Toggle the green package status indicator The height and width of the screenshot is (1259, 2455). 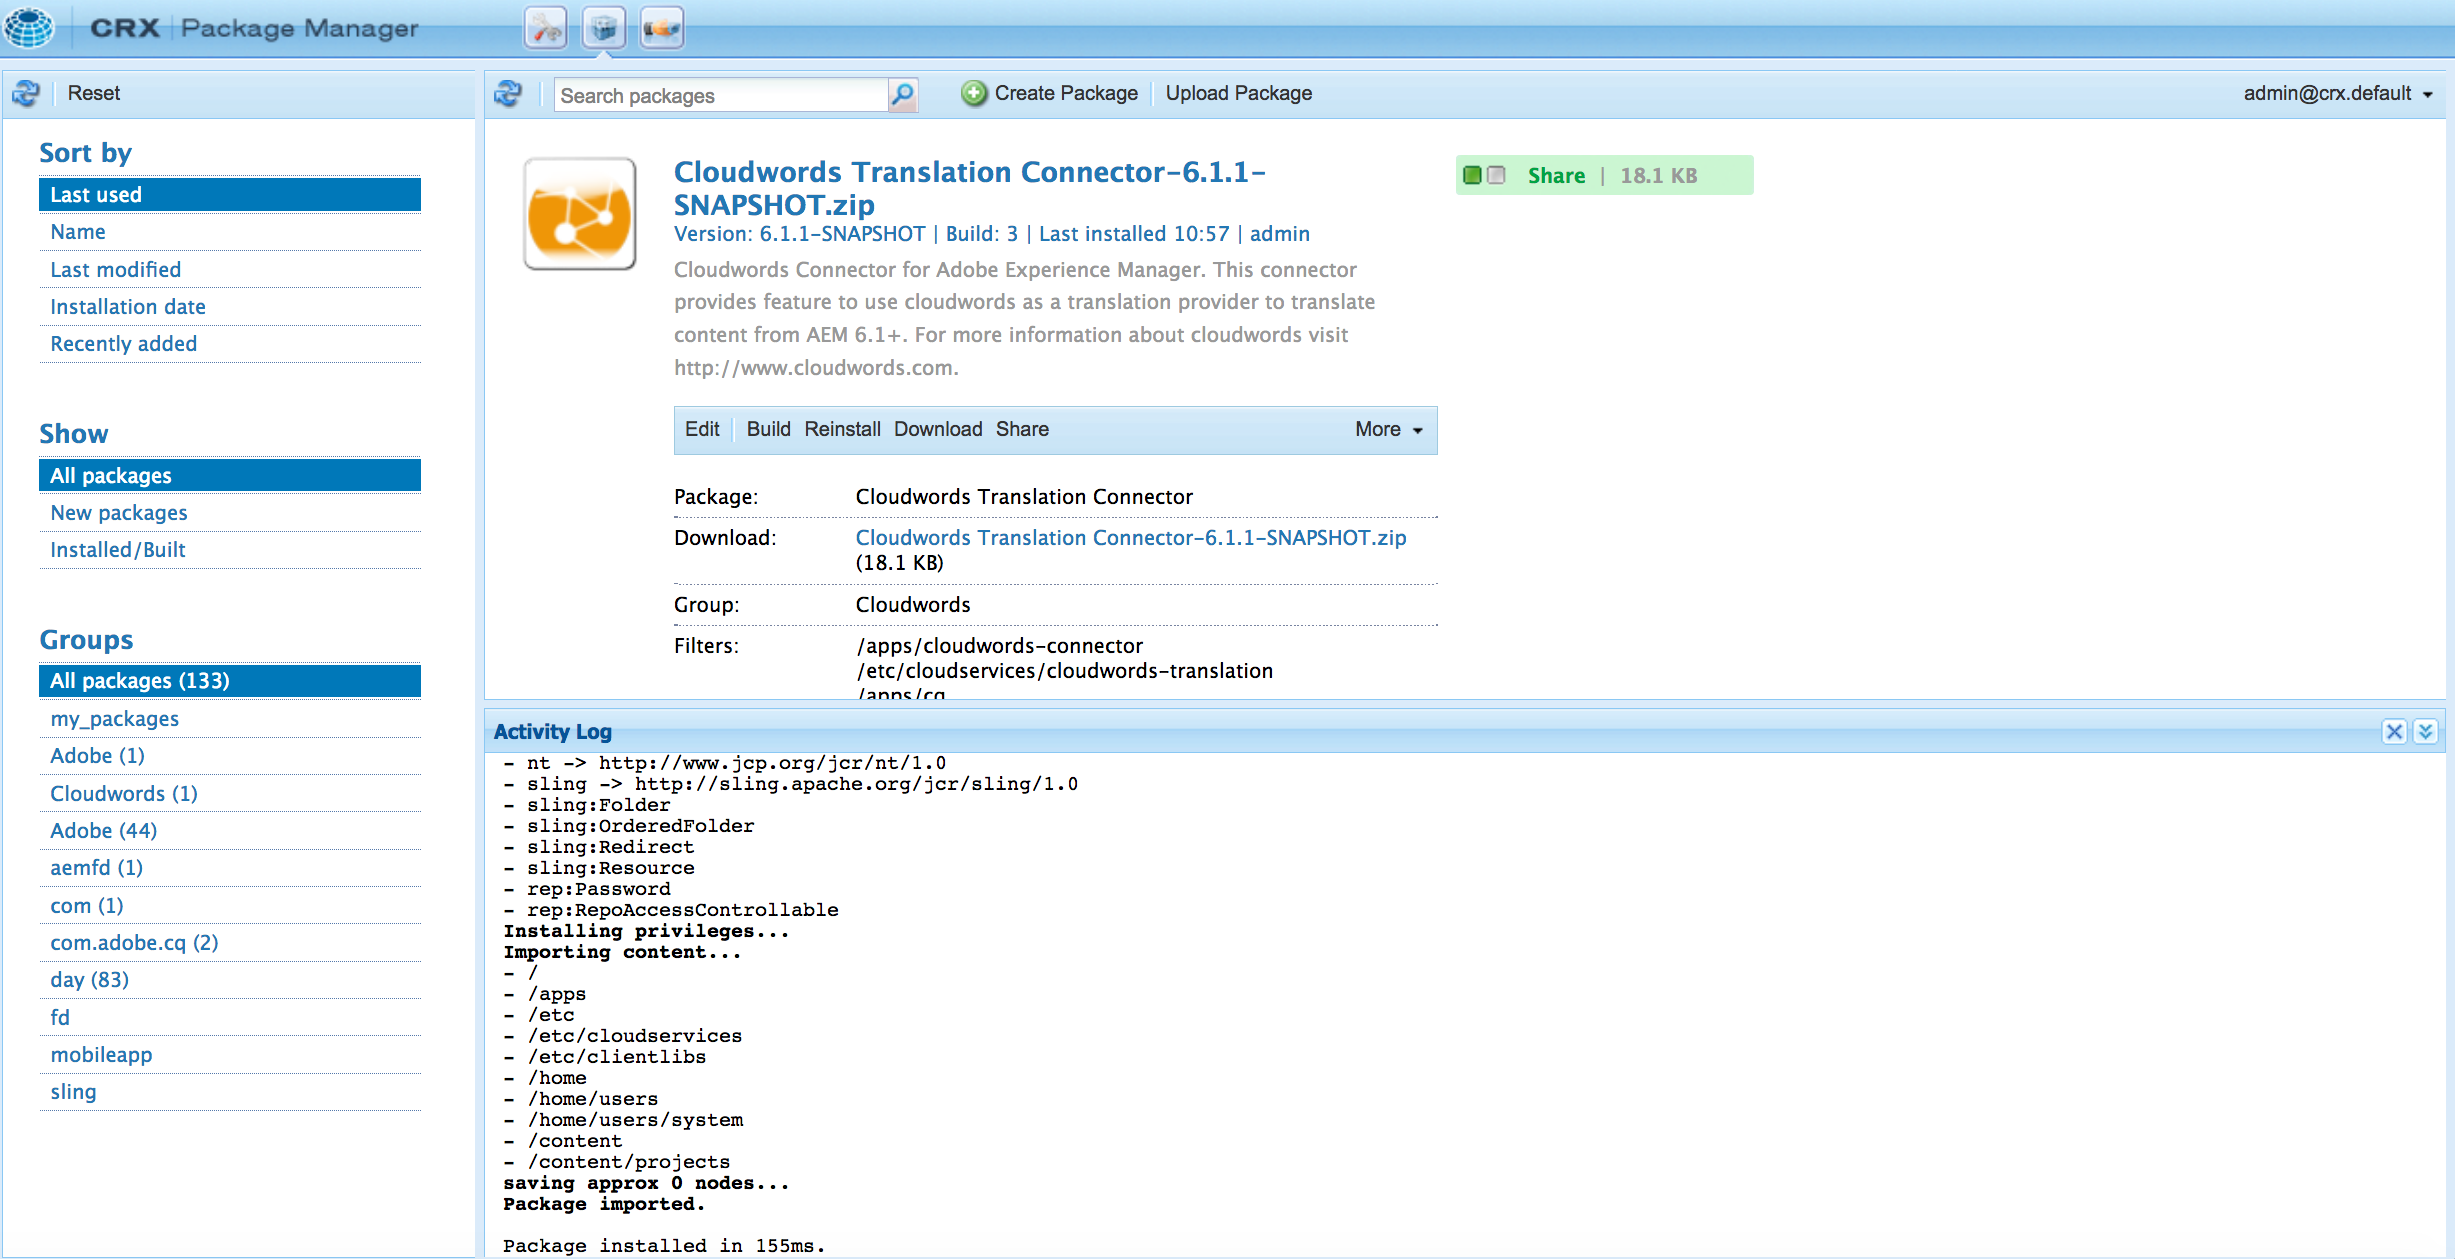pyautogui.click(x=1473, y=175)
